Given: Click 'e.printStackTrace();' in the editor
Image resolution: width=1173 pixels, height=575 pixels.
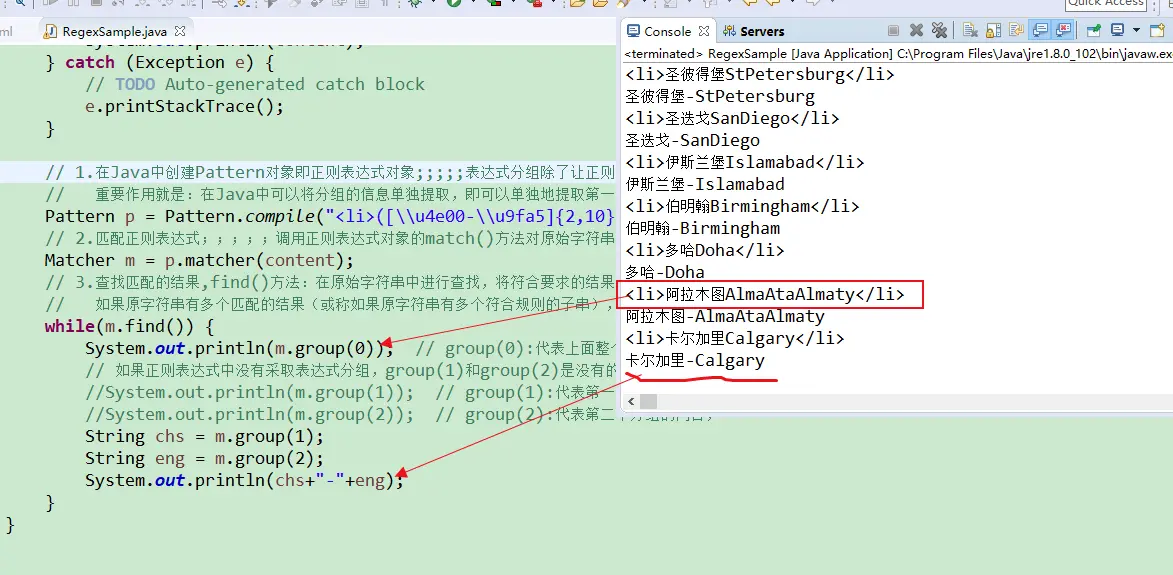Looking at the screenshot, I should tap(185, 106).
